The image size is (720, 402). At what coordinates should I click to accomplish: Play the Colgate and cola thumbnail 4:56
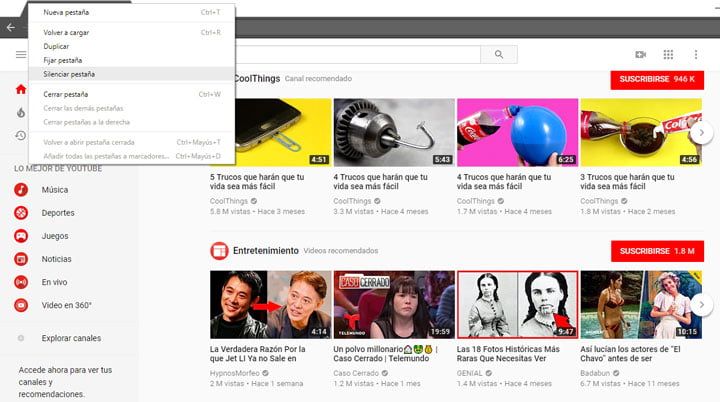click(x=641, y=132)
